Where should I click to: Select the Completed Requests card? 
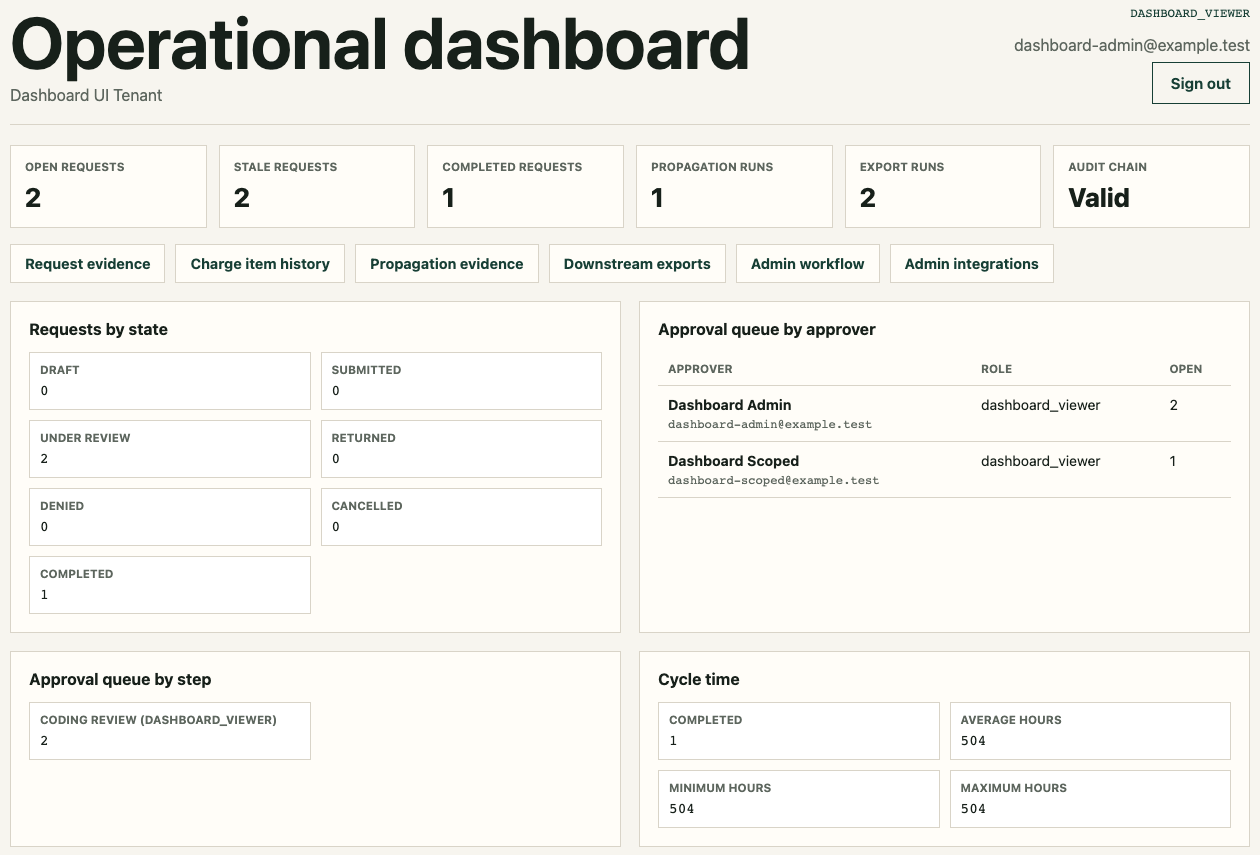pos(525,186)
